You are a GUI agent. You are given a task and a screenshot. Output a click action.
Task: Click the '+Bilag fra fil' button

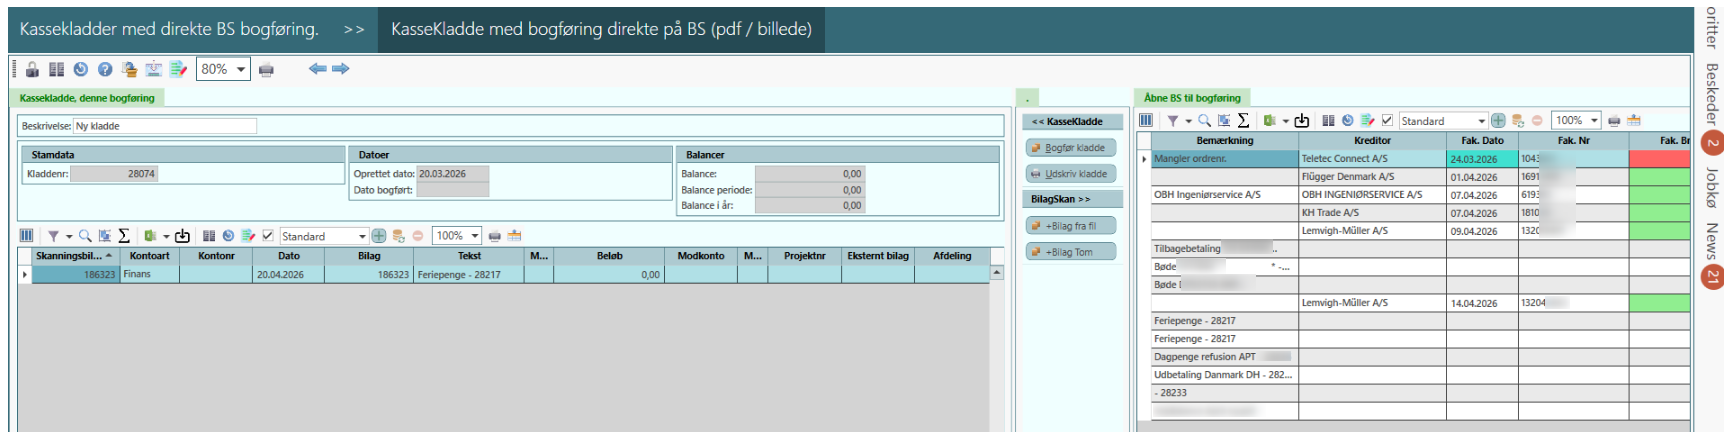pos(1069,226)
